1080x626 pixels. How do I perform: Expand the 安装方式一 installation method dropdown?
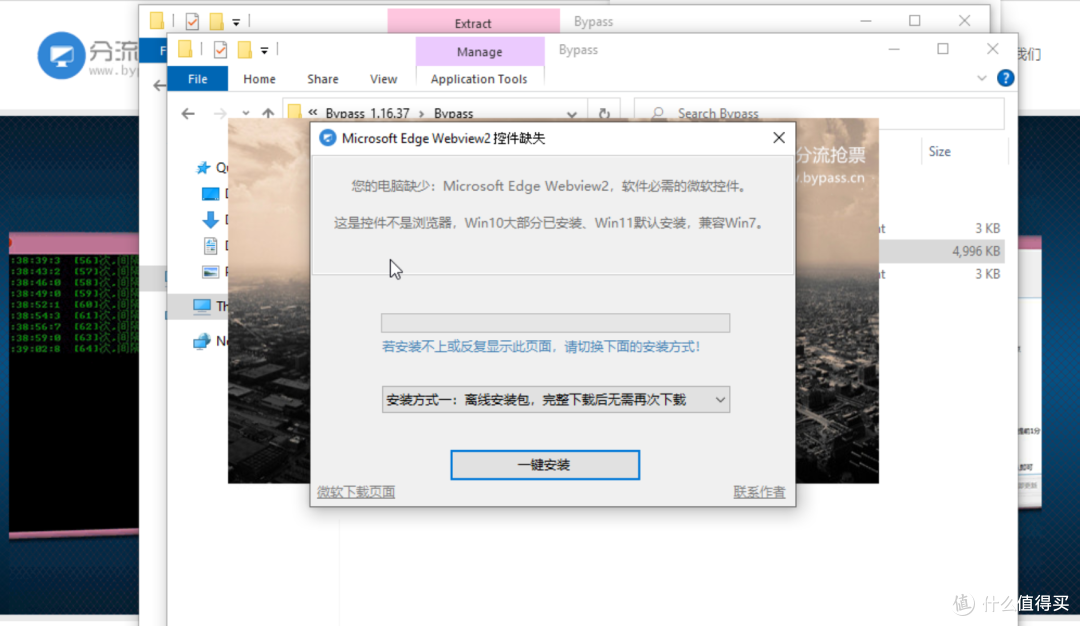point(555,399)
